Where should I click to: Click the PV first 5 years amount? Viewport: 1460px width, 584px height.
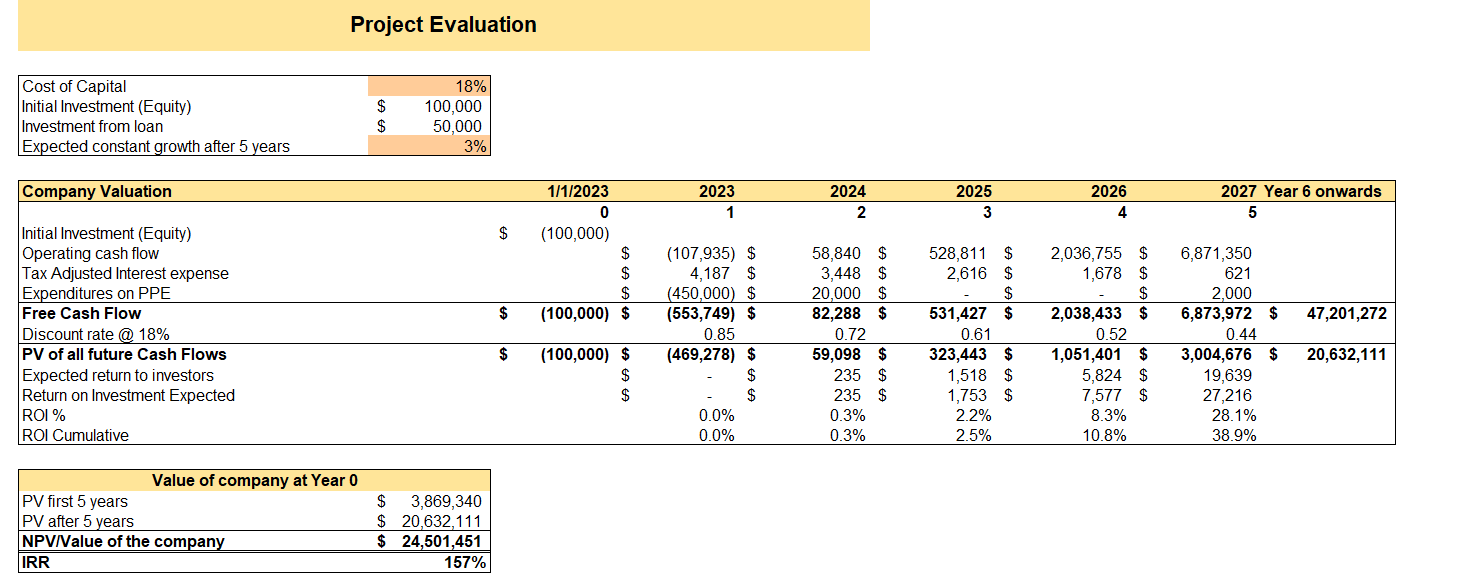[445, 500]
